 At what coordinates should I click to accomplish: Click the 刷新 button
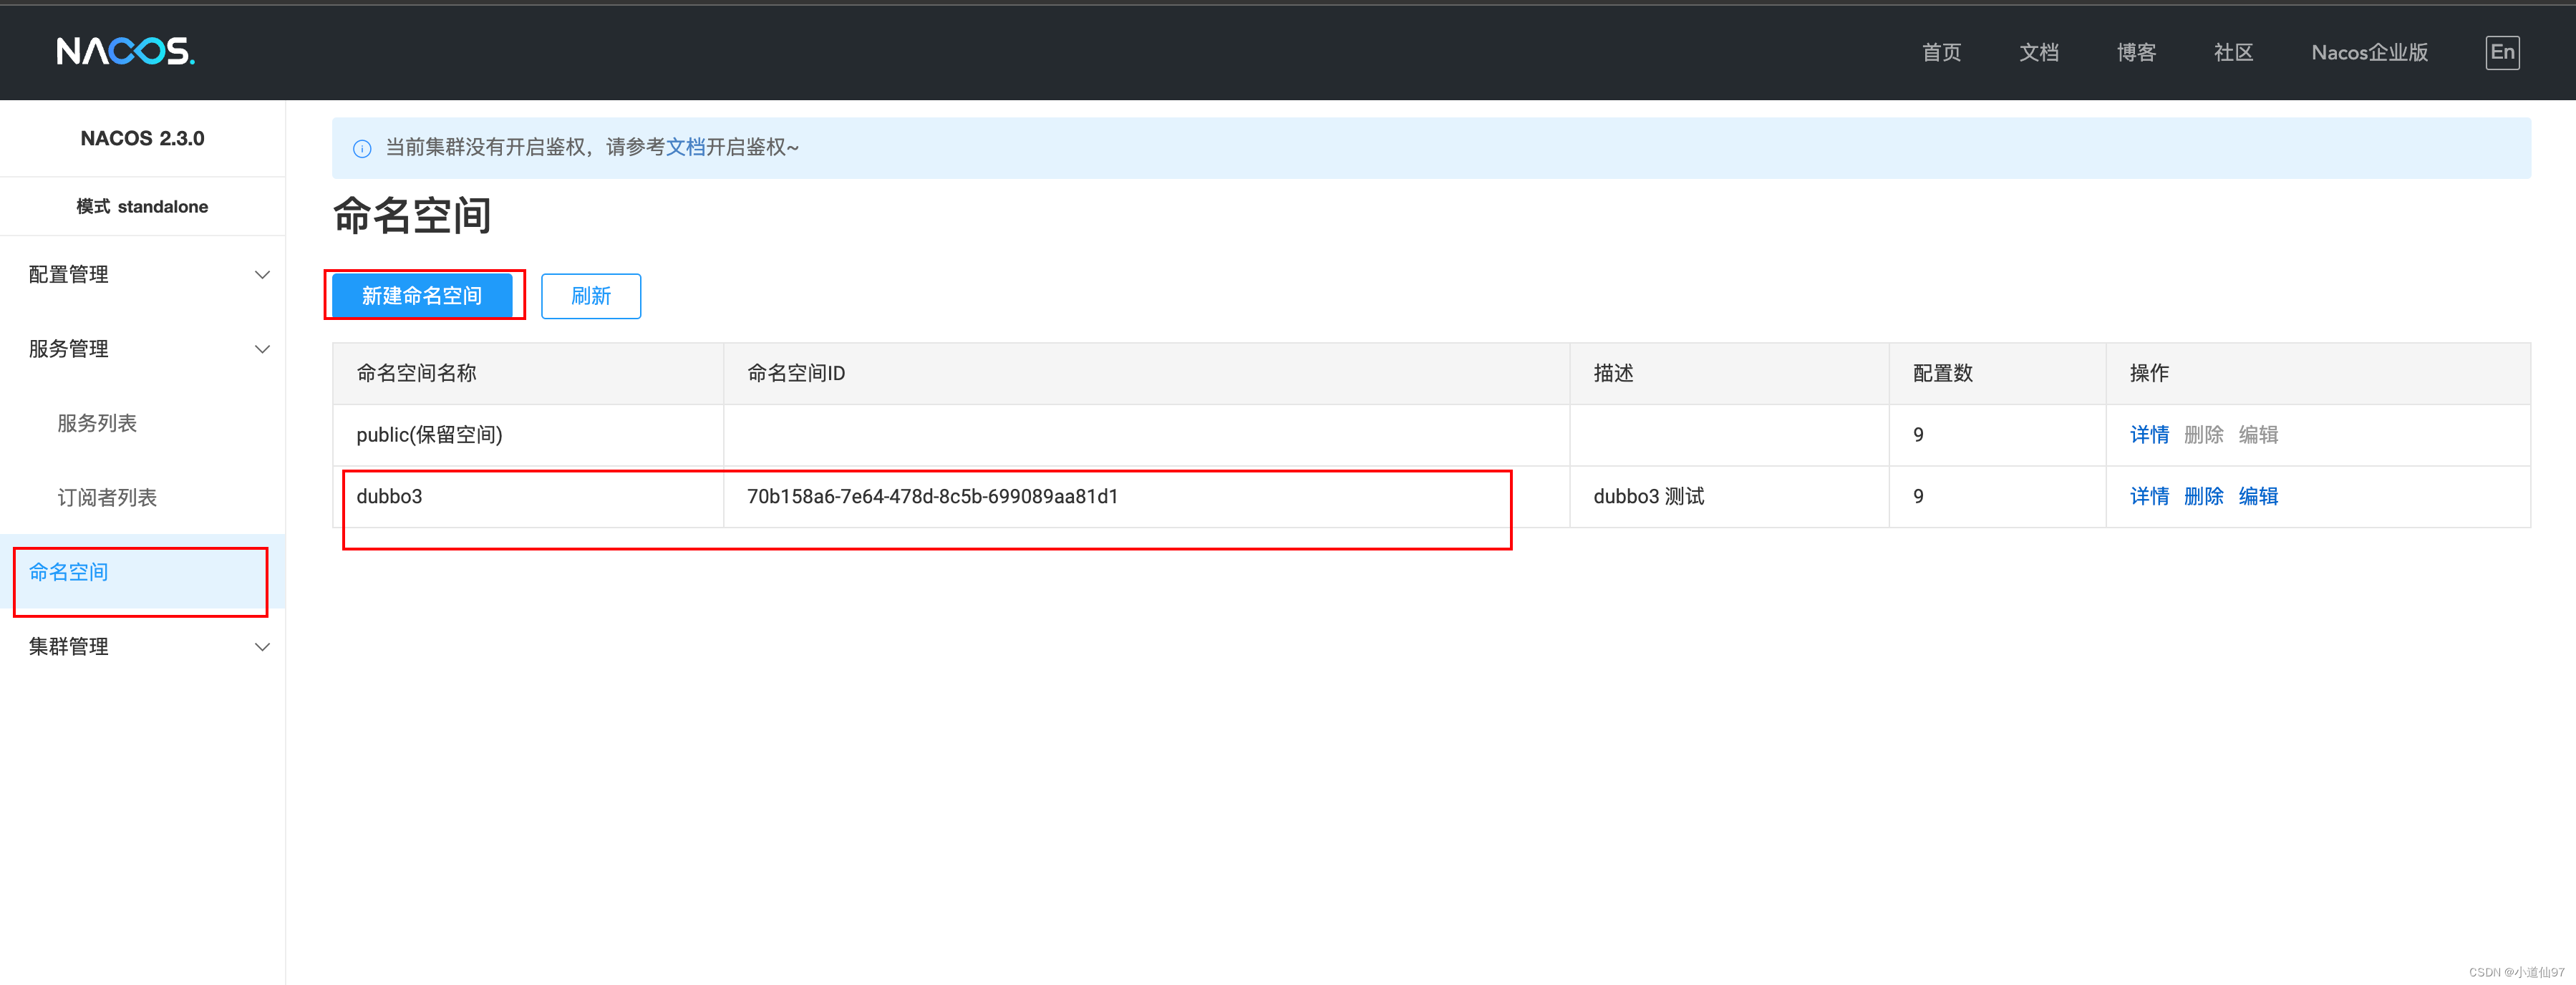[591, 296]
